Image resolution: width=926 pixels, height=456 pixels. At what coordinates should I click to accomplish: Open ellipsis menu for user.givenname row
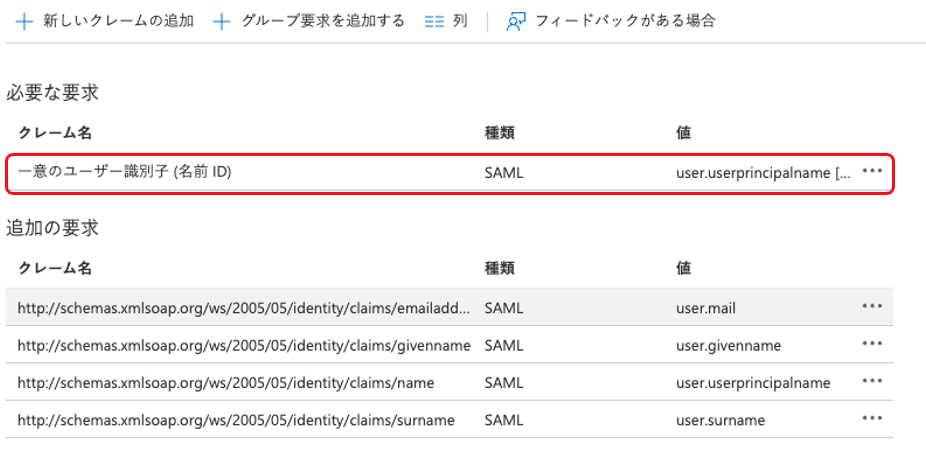click(872, 344)
